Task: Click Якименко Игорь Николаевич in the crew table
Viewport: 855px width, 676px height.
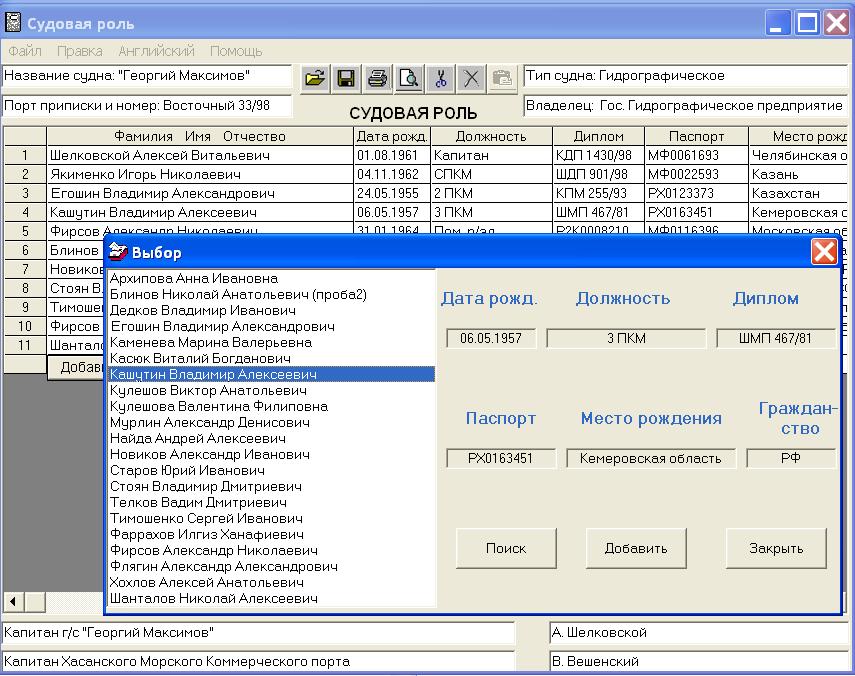Action: coord(200,174)
